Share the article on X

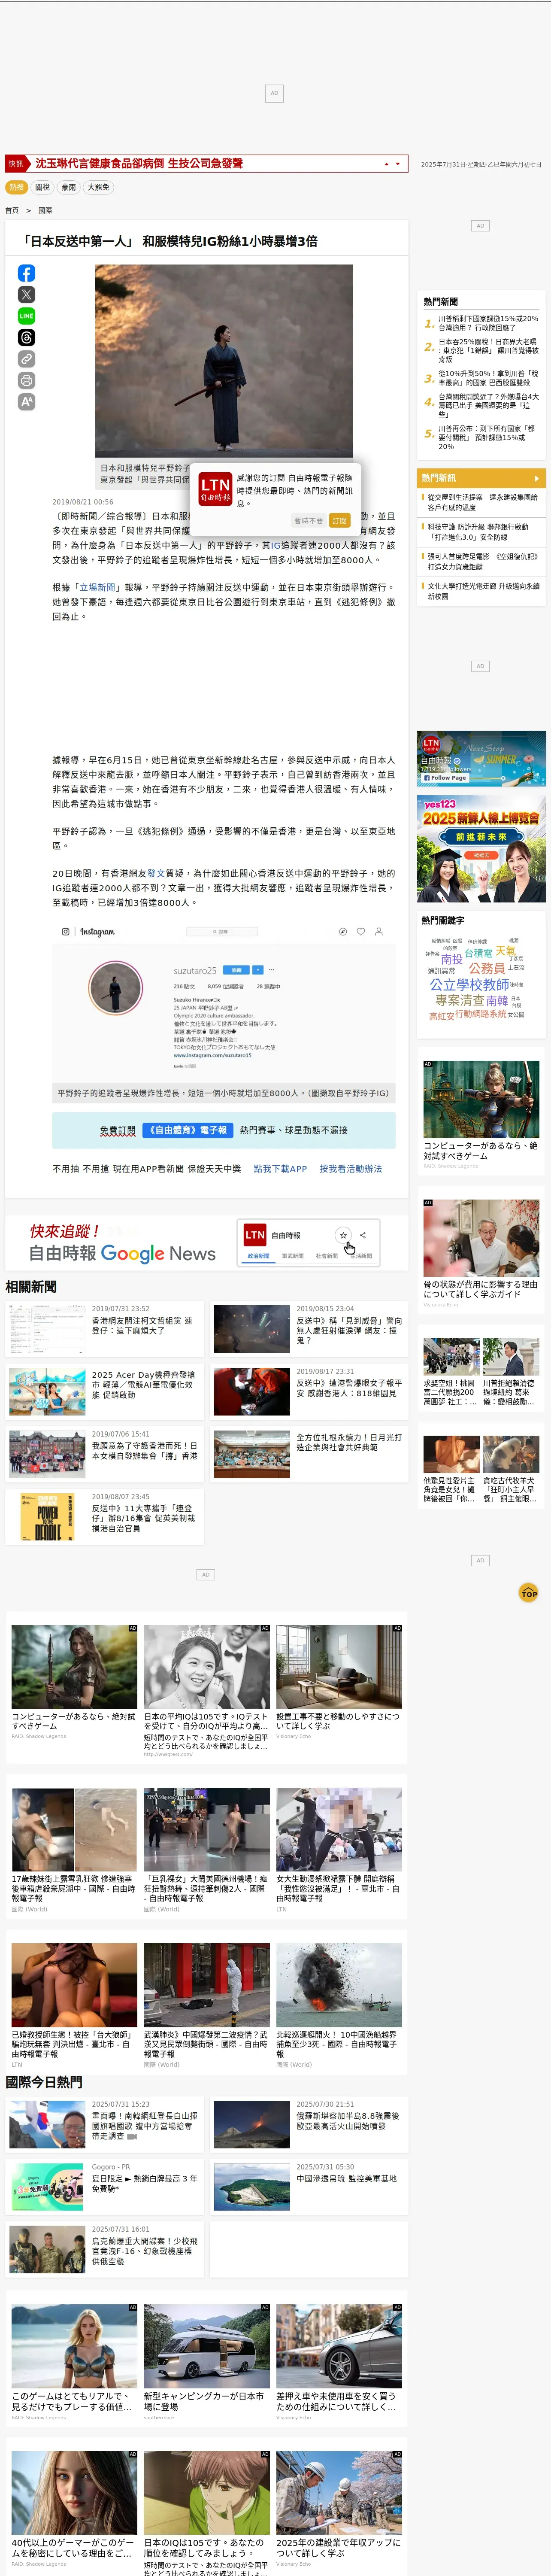(x=27, y=295)
